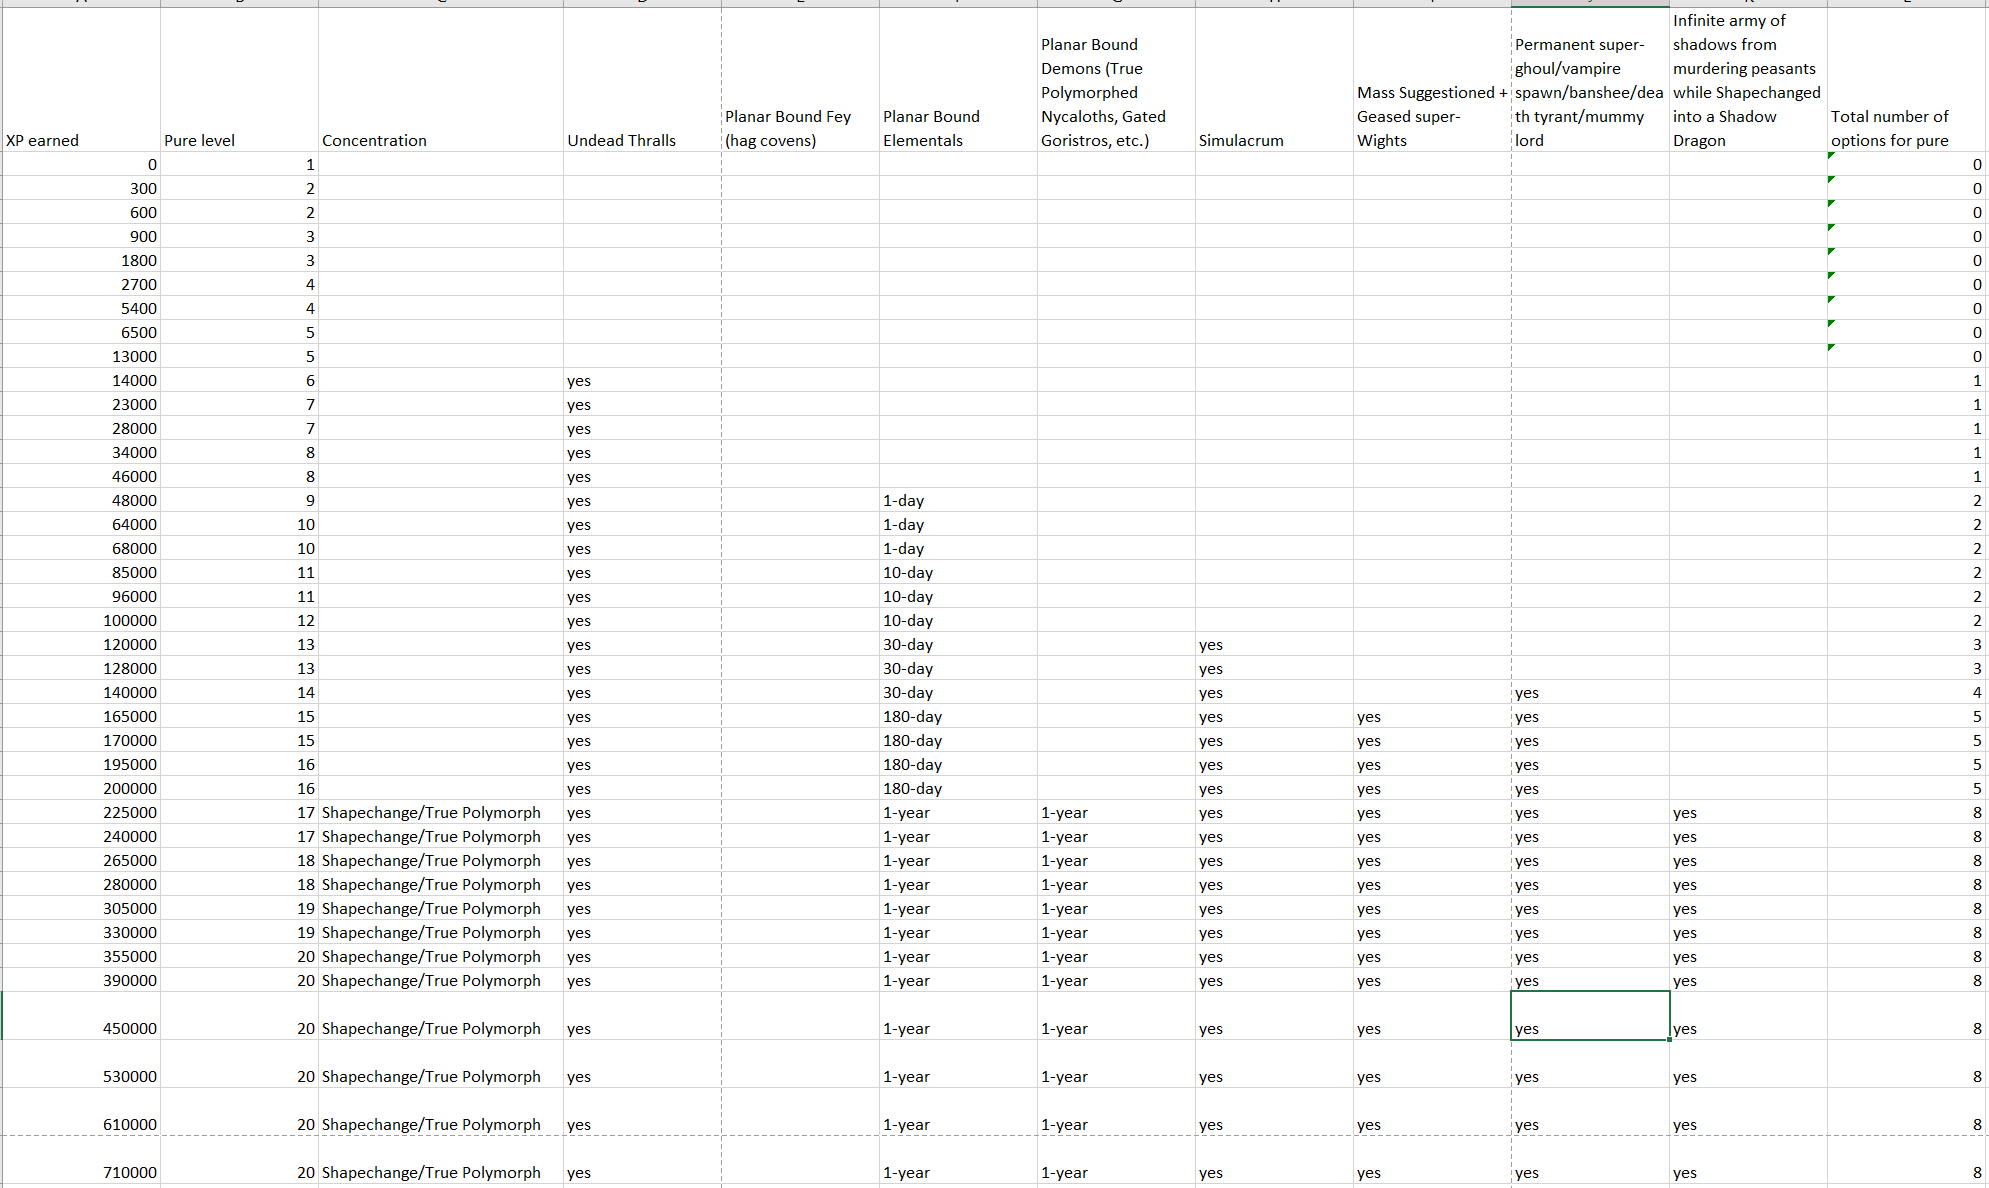
Task: Click the "Undead Thralls" header cell
Action: [642, 80]
